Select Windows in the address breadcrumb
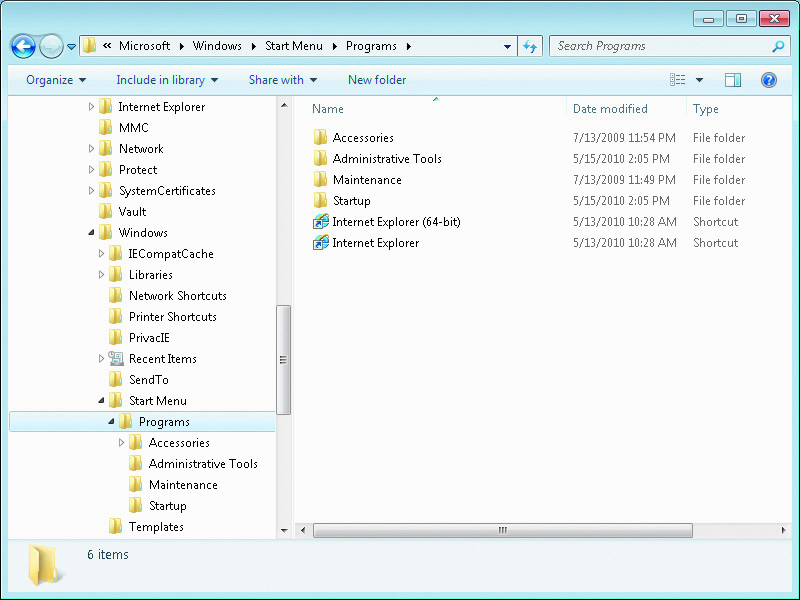The width and height of the screenshot is (800, 600). tap(217, 46)
